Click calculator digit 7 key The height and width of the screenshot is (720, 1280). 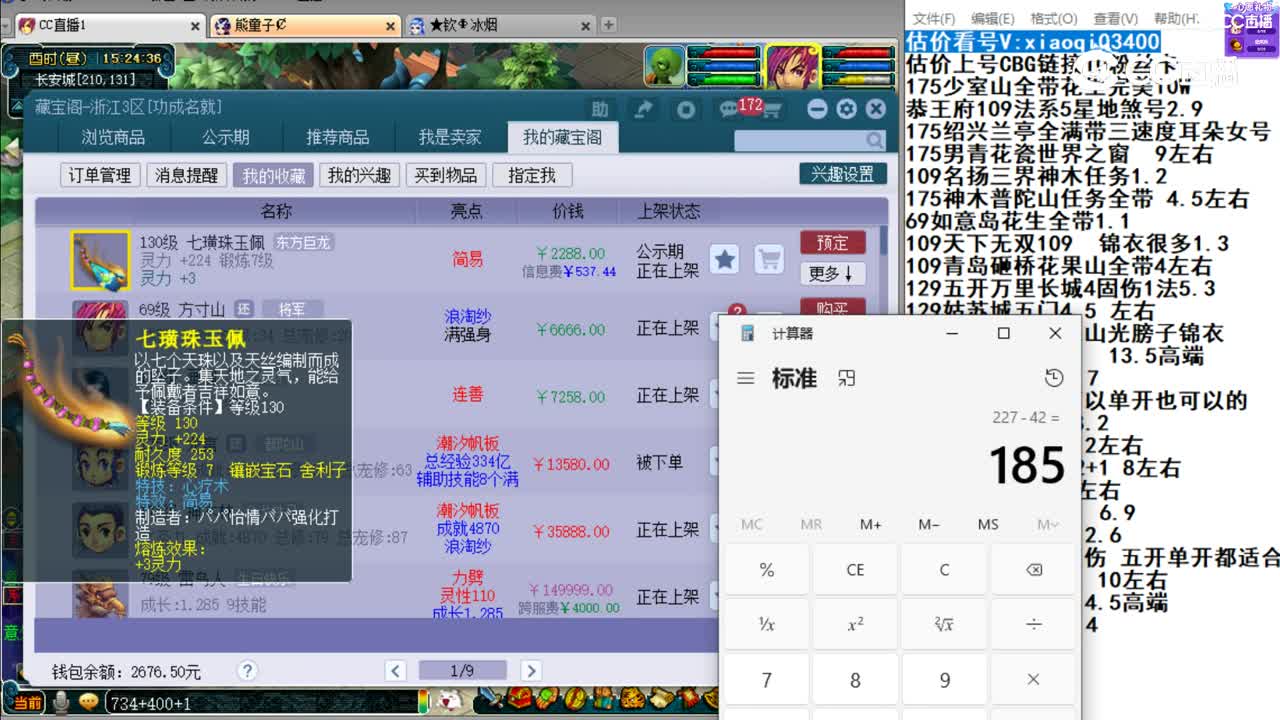pyautogui.click(x=767, y=680)
